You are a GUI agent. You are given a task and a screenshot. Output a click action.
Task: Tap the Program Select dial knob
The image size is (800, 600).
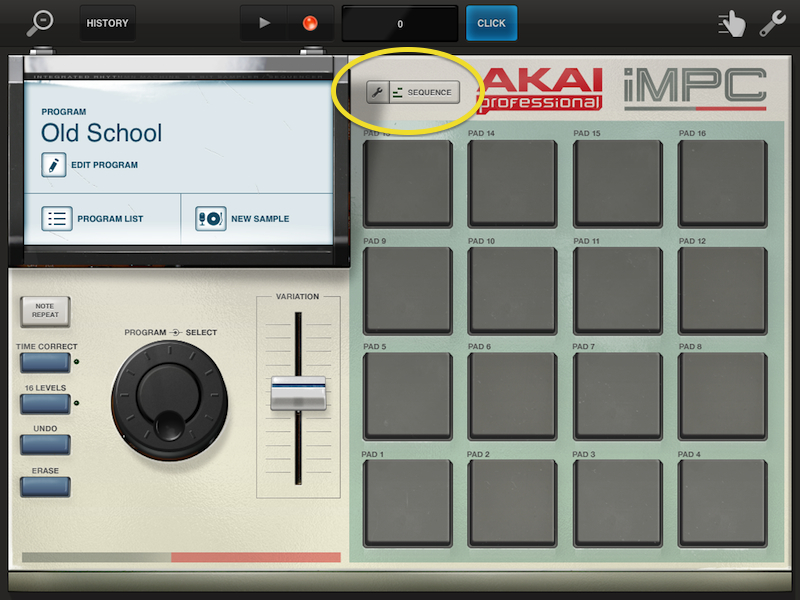169,400
